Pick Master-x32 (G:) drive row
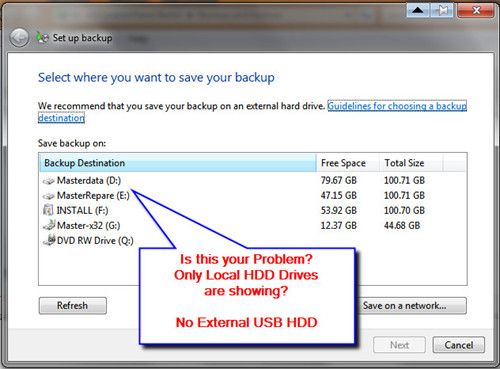Screen dimensions: 500x369 pyautogui.click(x=253, y=226)
